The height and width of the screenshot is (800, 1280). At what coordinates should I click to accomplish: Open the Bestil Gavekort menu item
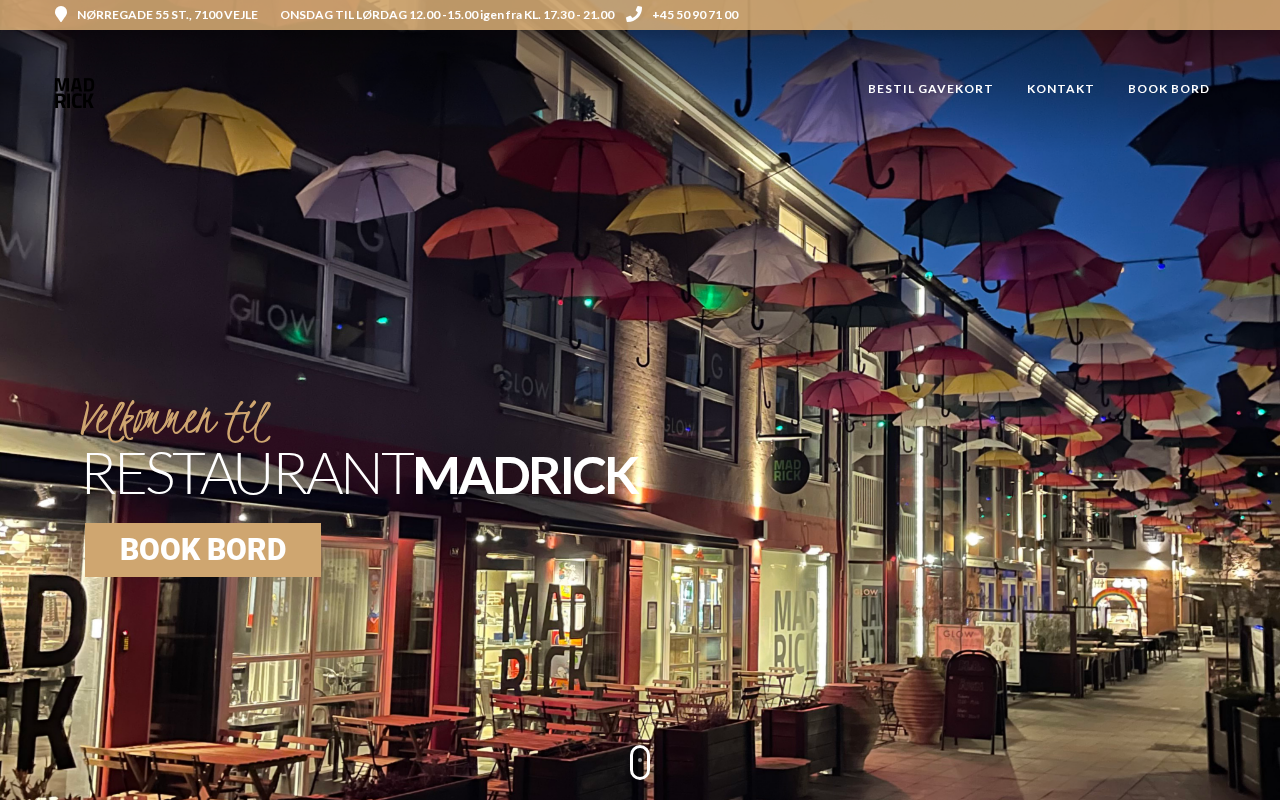tap(930, 89)
